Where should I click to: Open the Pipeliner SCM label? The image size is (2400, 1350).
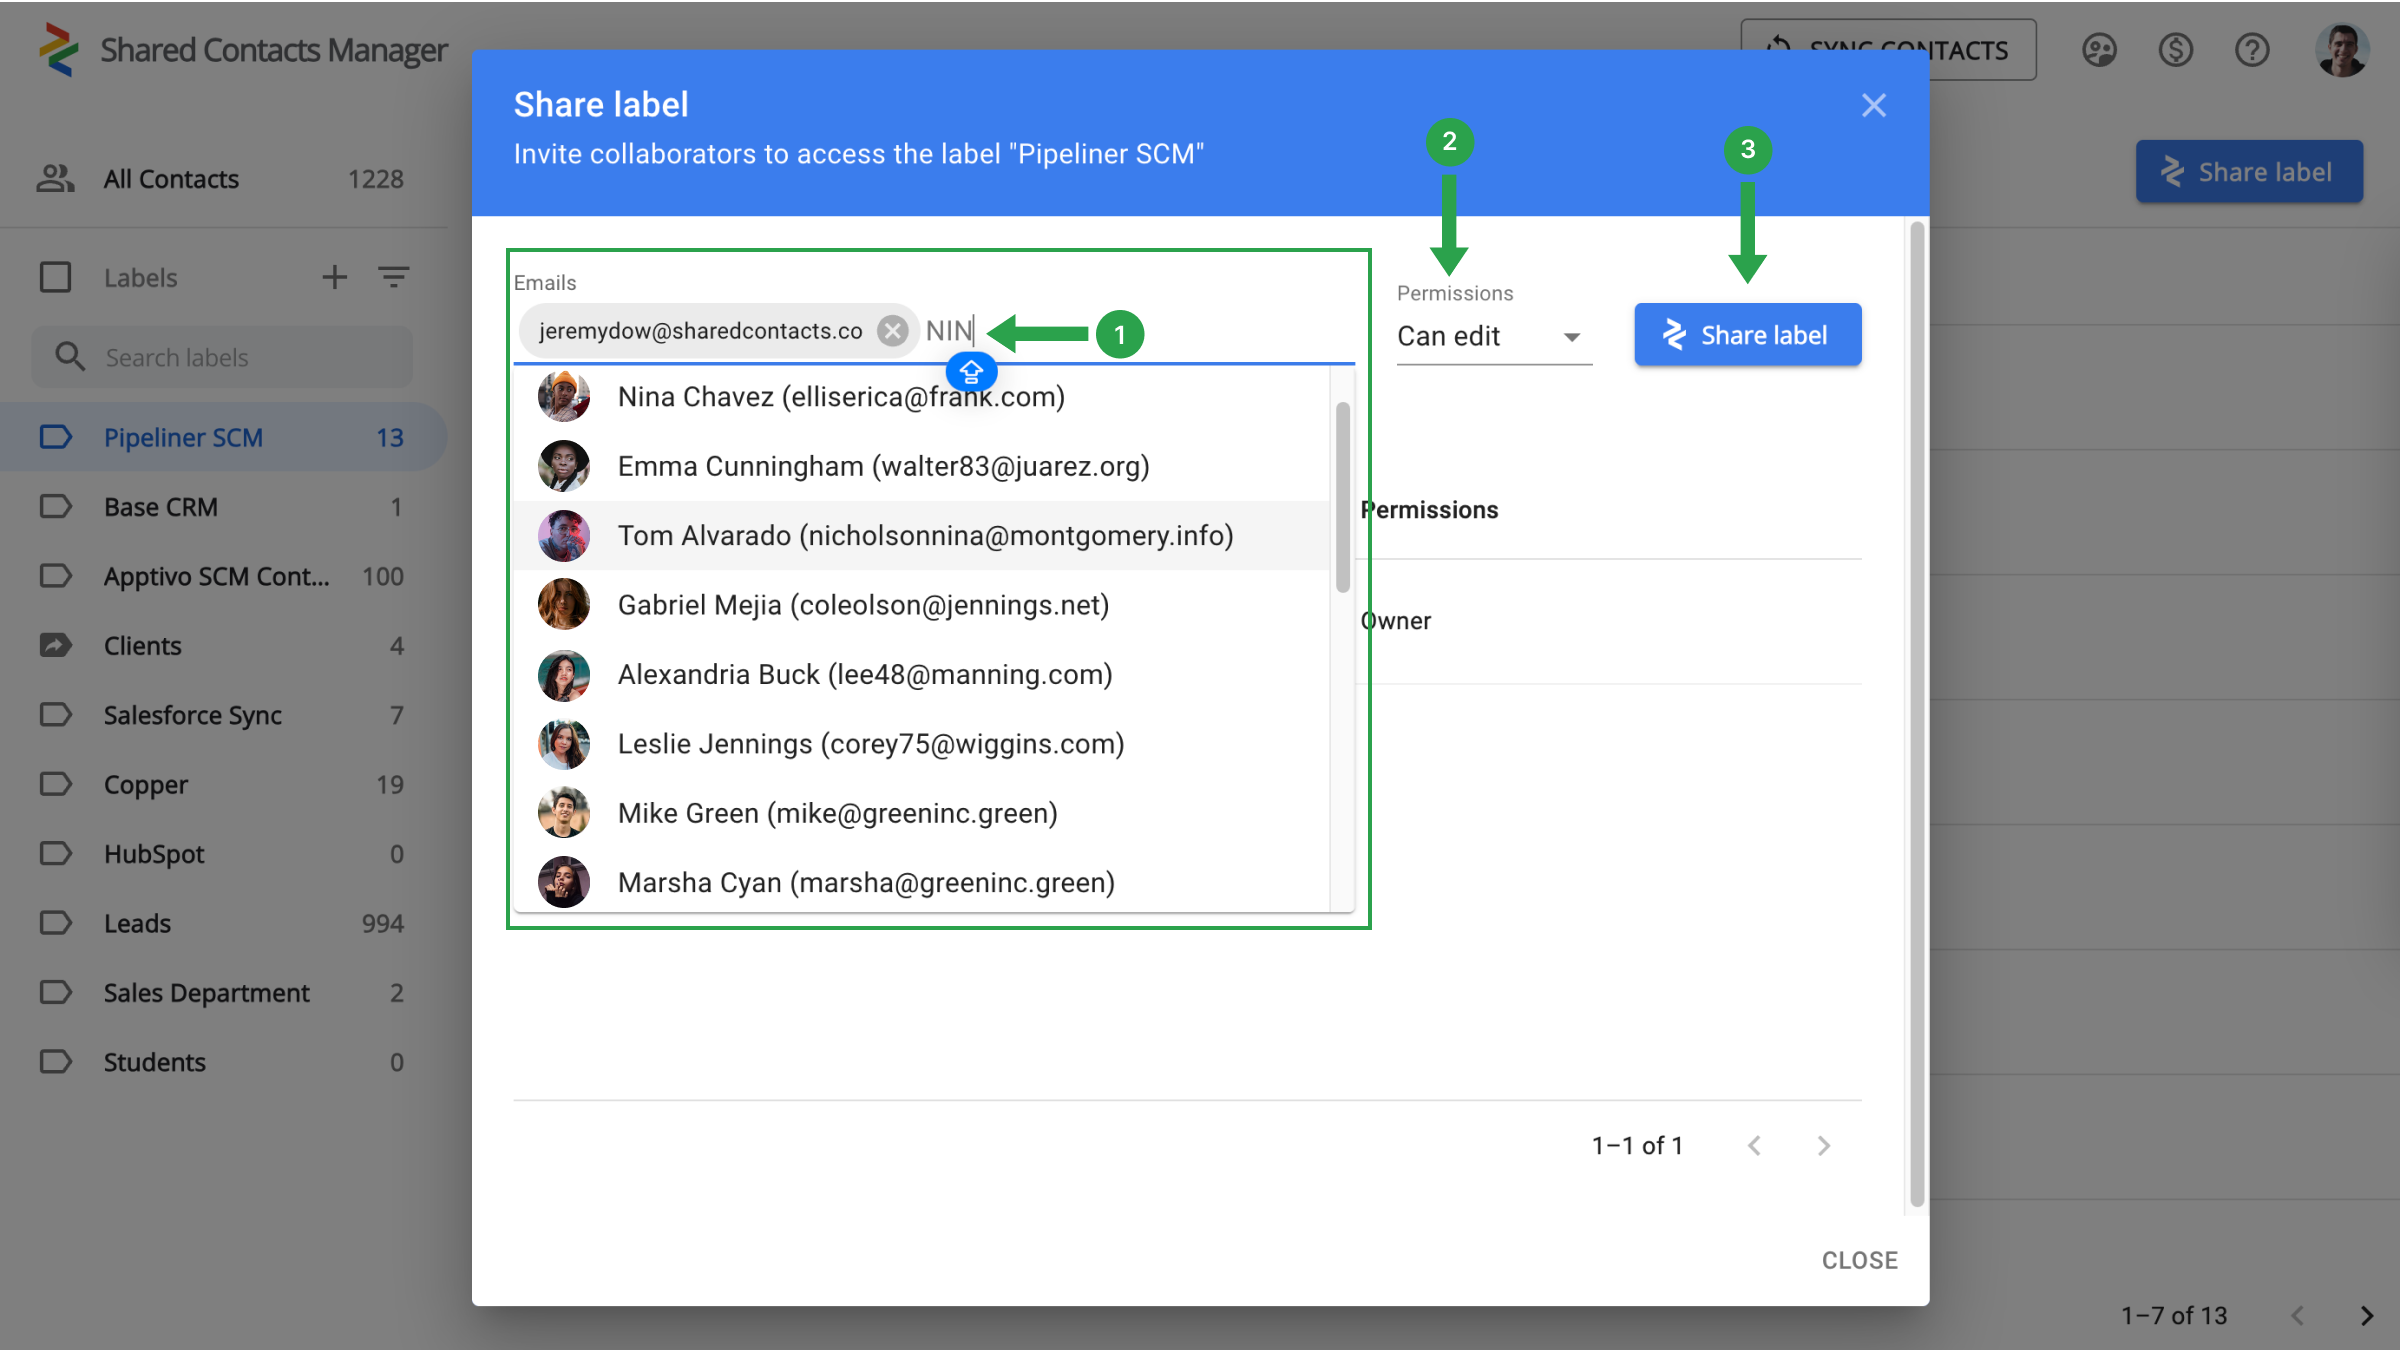222,437
